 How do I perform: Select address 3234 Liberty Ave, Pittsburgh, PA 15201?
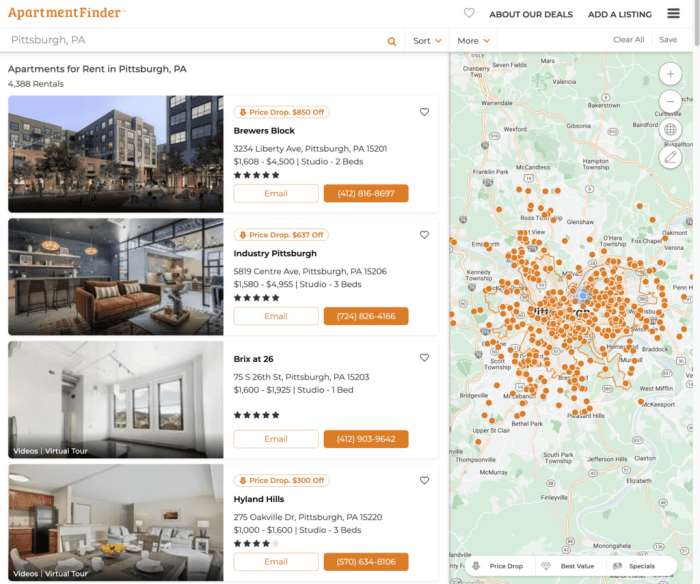(310, 149)
